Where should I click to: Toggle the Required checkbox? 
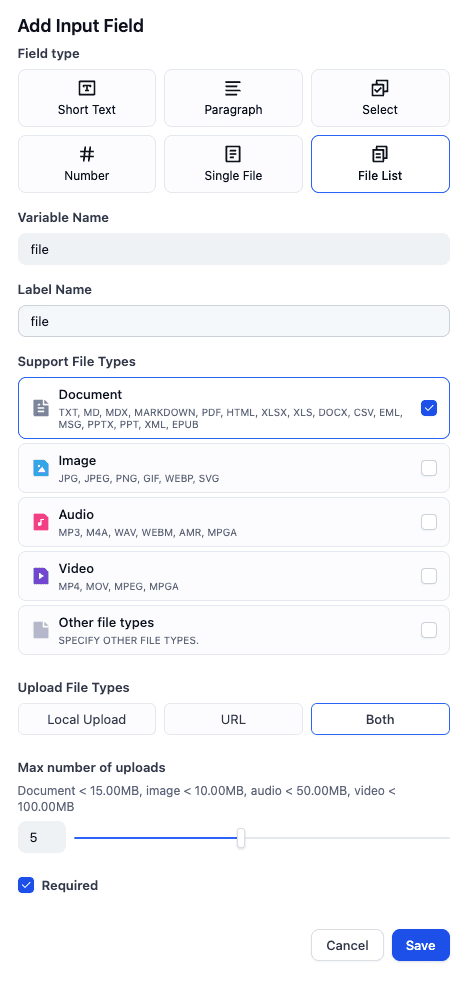tap(26, 885)
